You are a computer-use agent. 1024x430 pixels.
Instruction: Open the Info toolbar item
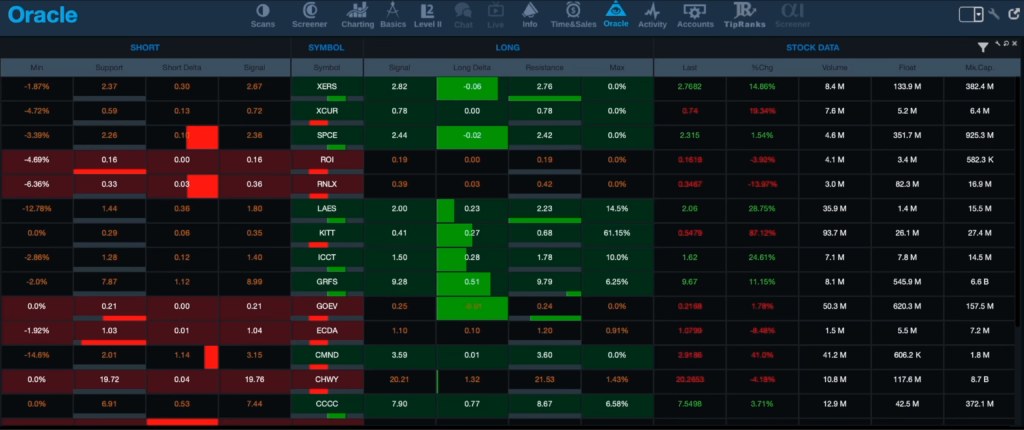click(x=529, y=14)
